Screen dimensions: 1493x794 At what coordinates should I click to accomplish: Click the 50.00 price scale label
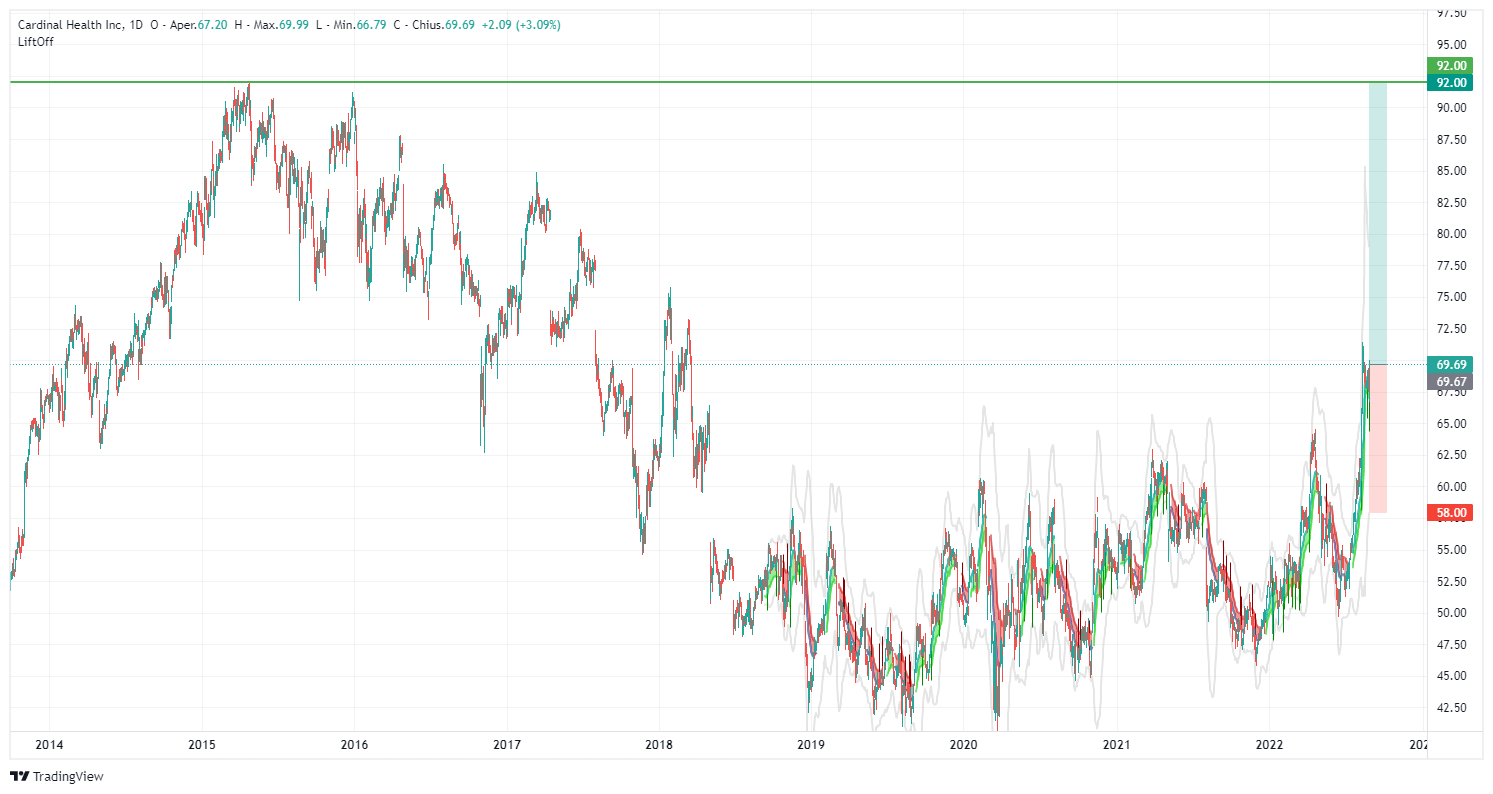click(1451, 613)
